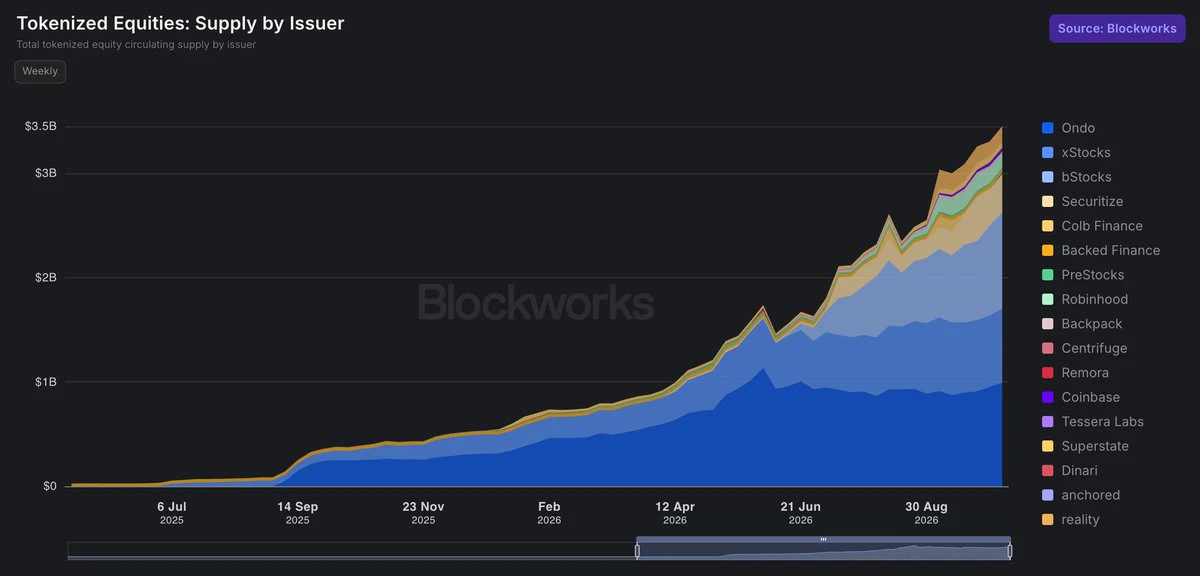Click the grip atop the range selector window

(823, 539)
